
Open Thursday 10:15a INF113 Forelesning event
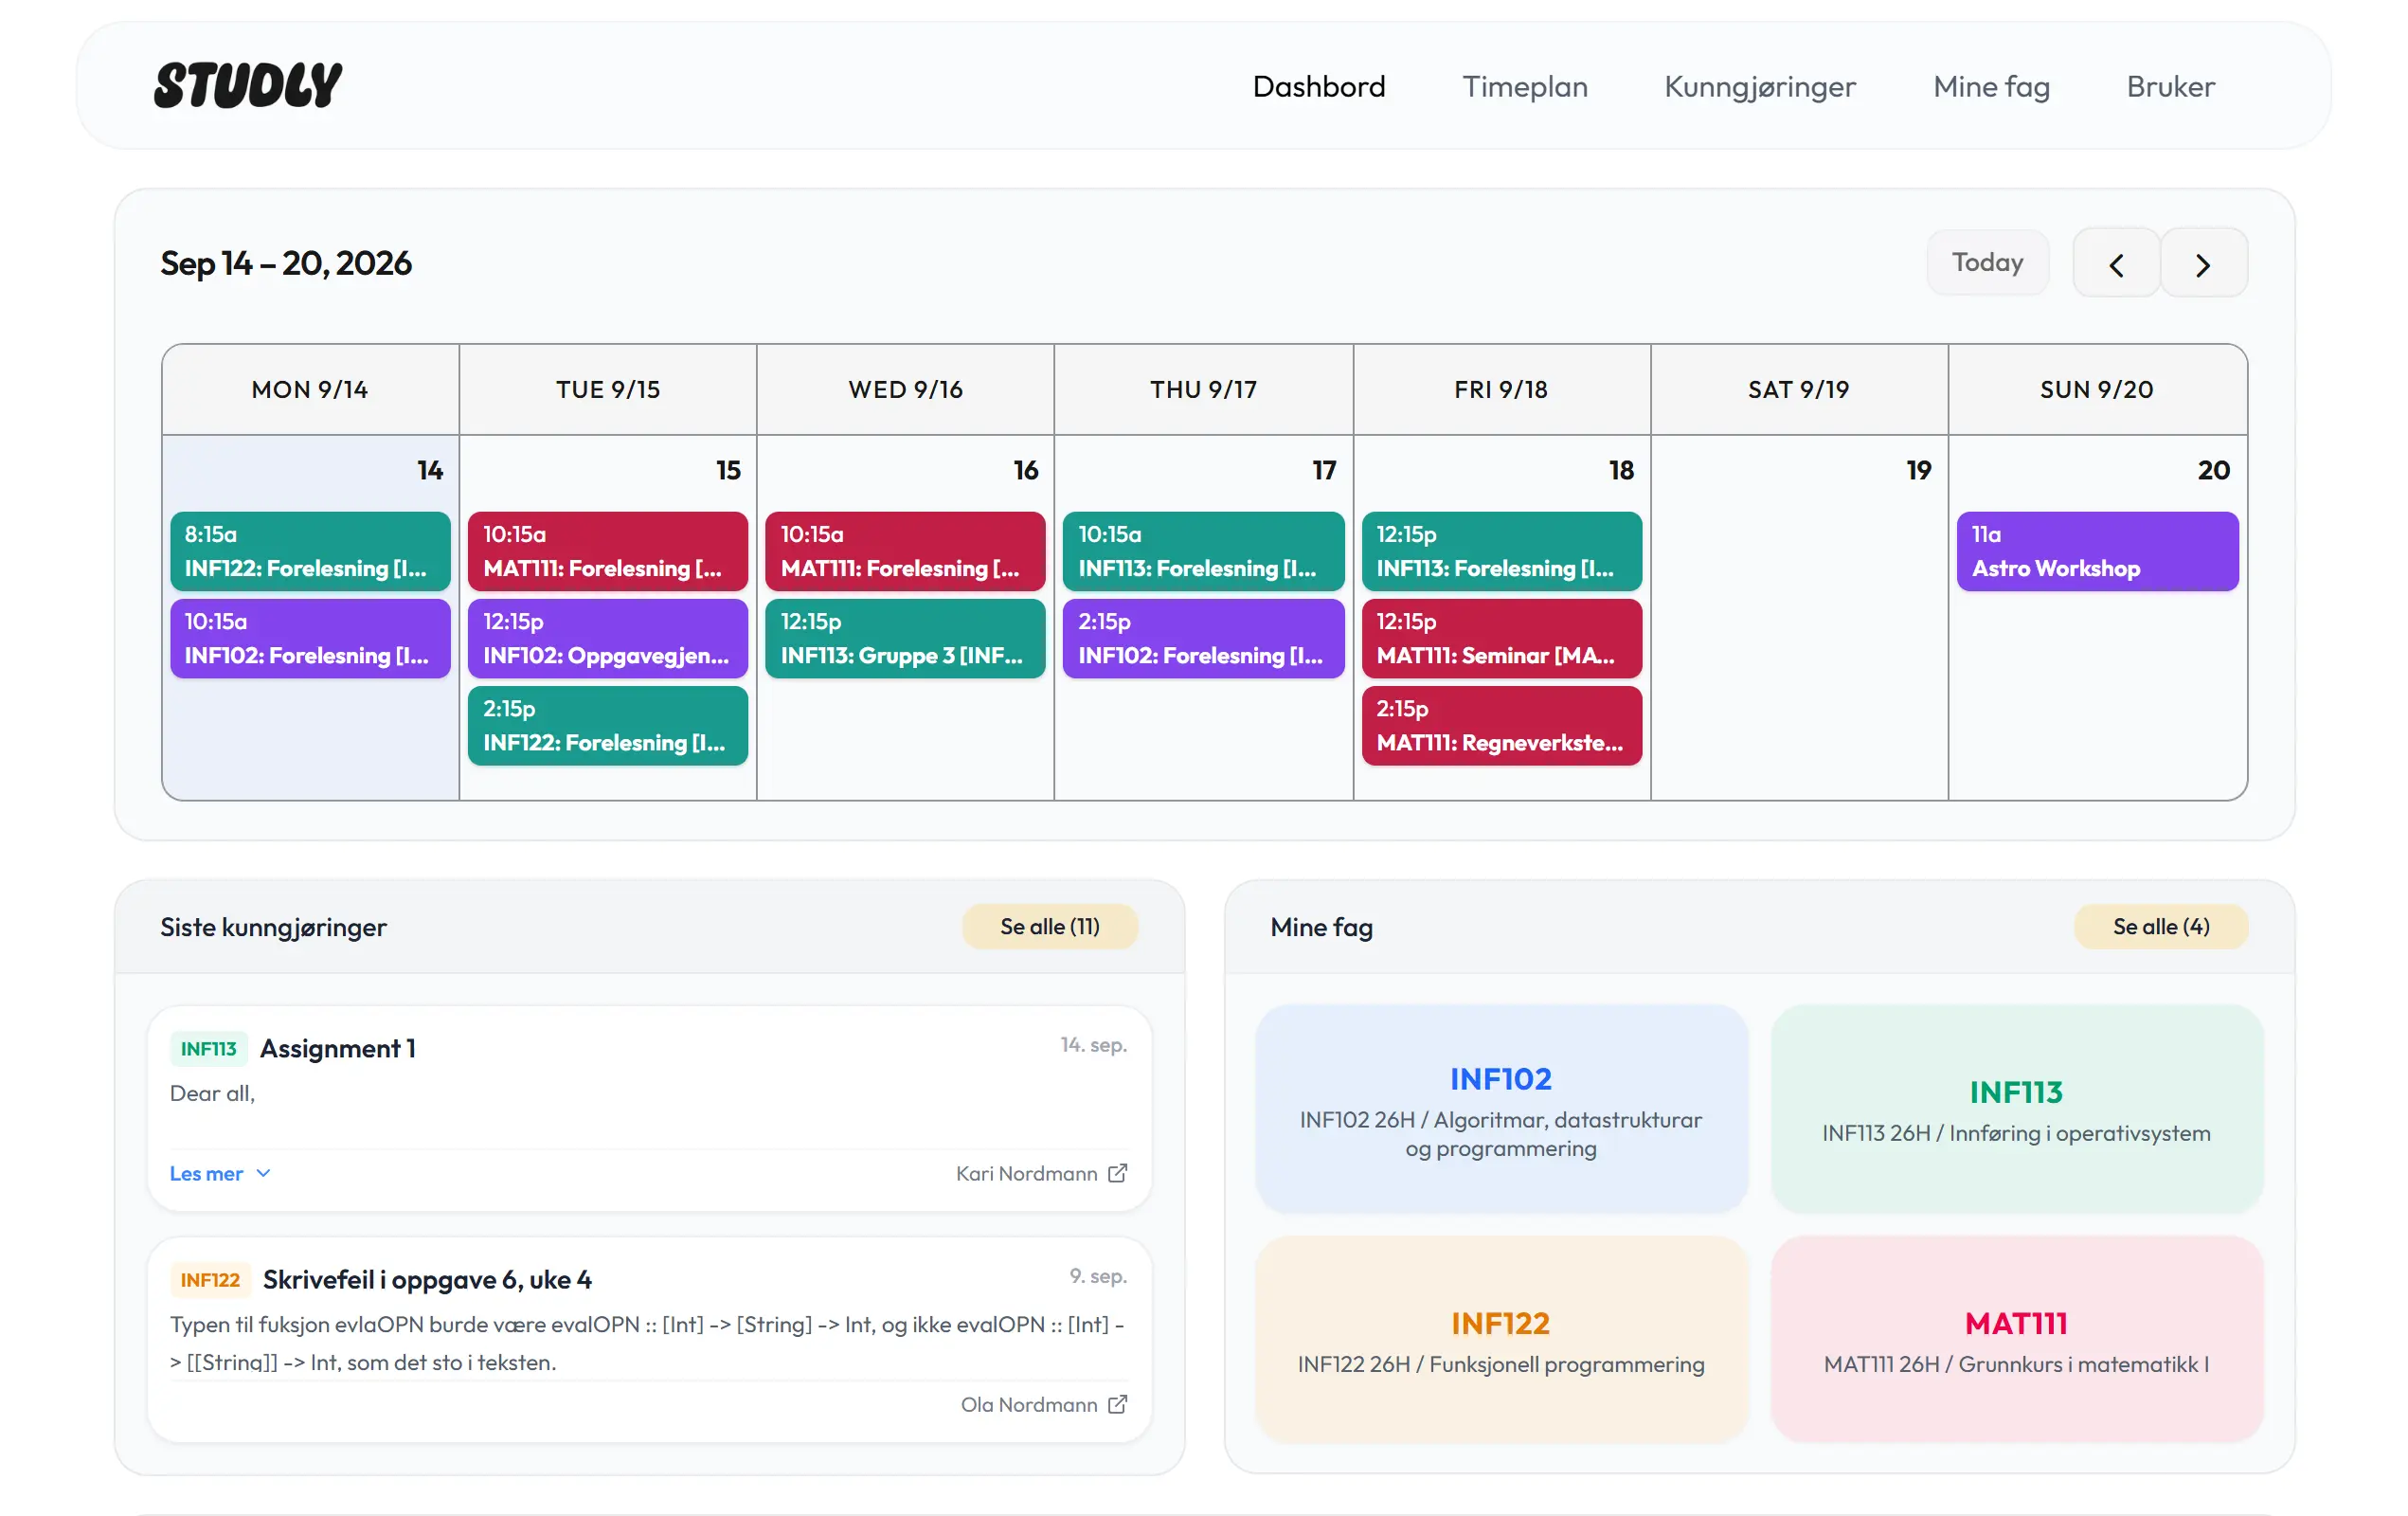(1203, 551)
